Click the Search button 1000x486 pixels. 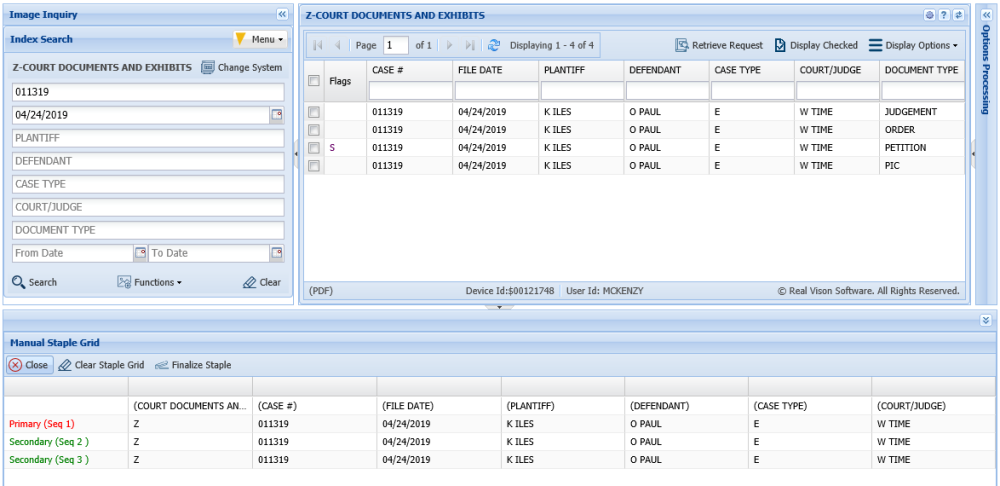[35, 282]
